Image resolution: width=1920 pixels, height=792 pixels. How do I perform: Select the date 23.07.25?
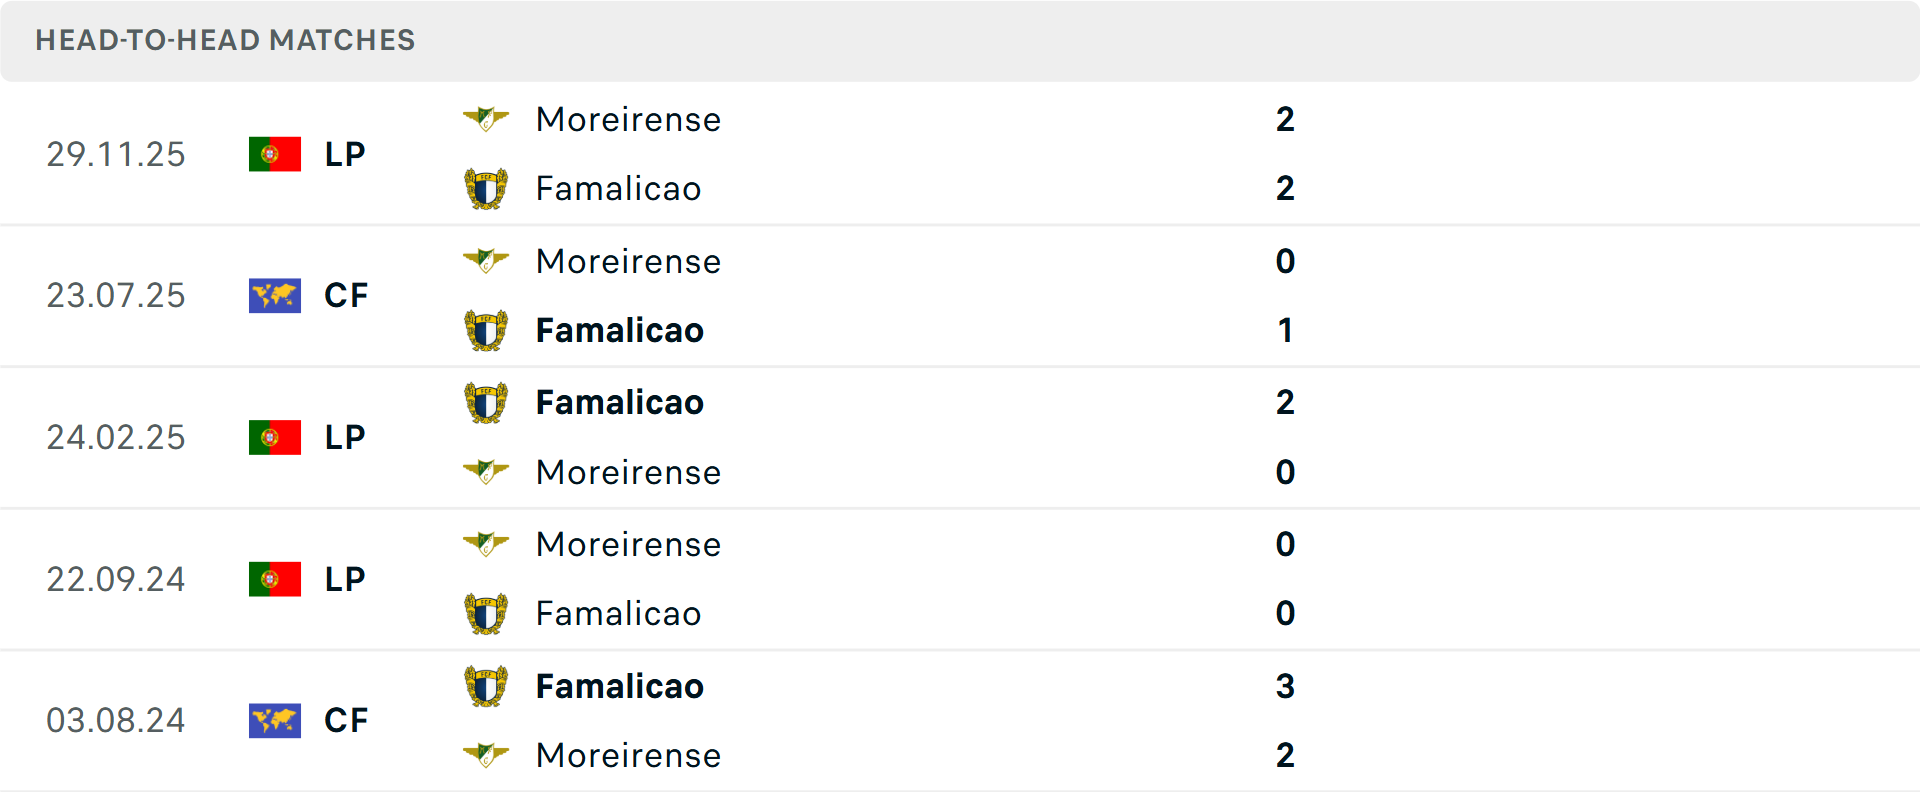pyautogui.click(x=116, y=295)
